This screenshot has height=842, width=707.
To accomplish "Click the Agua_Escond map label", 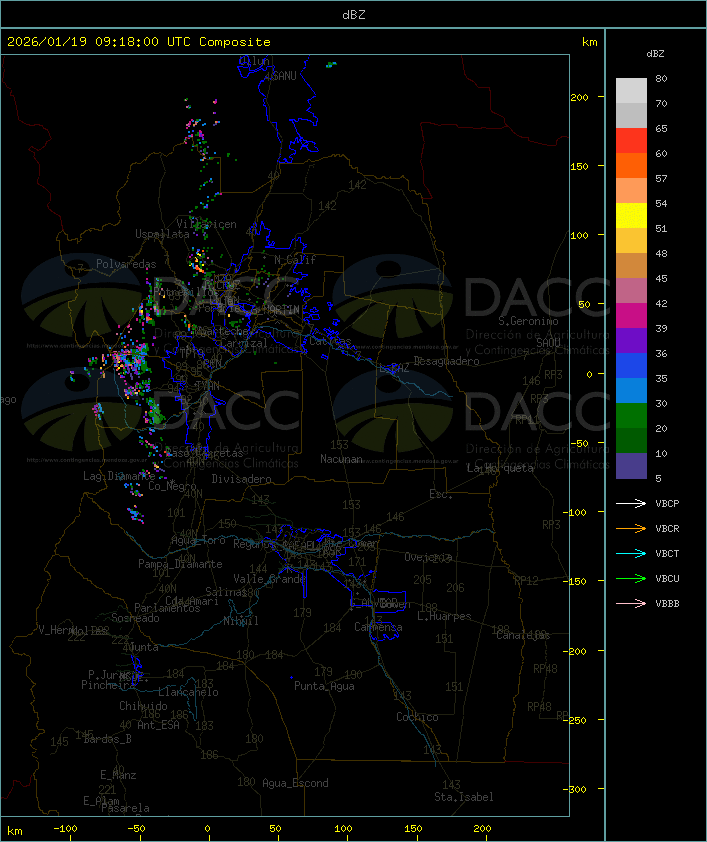I will [x=295, y=783].
